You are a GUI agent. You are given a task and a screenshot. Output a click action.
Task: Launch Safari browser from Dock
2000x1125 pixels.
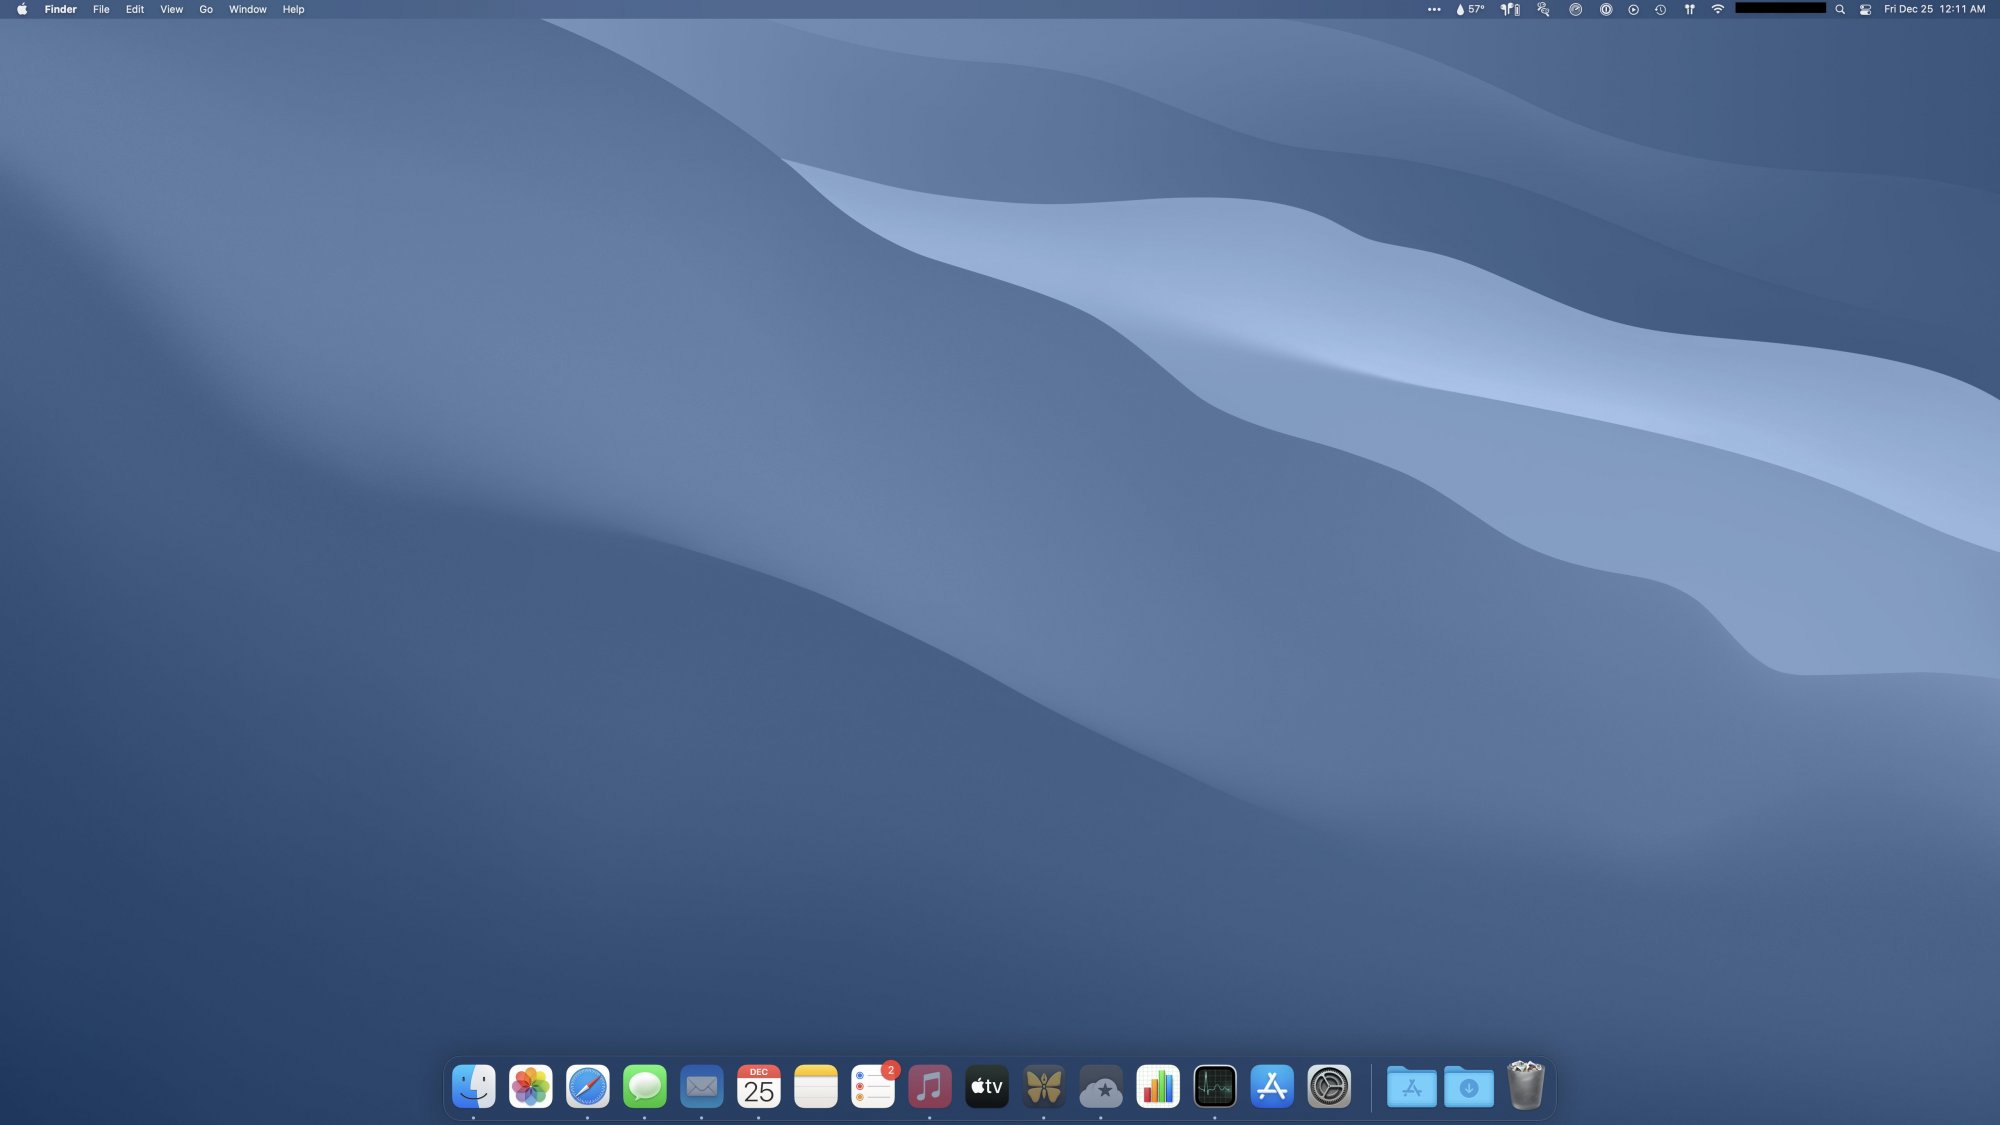click(587, 1087)
